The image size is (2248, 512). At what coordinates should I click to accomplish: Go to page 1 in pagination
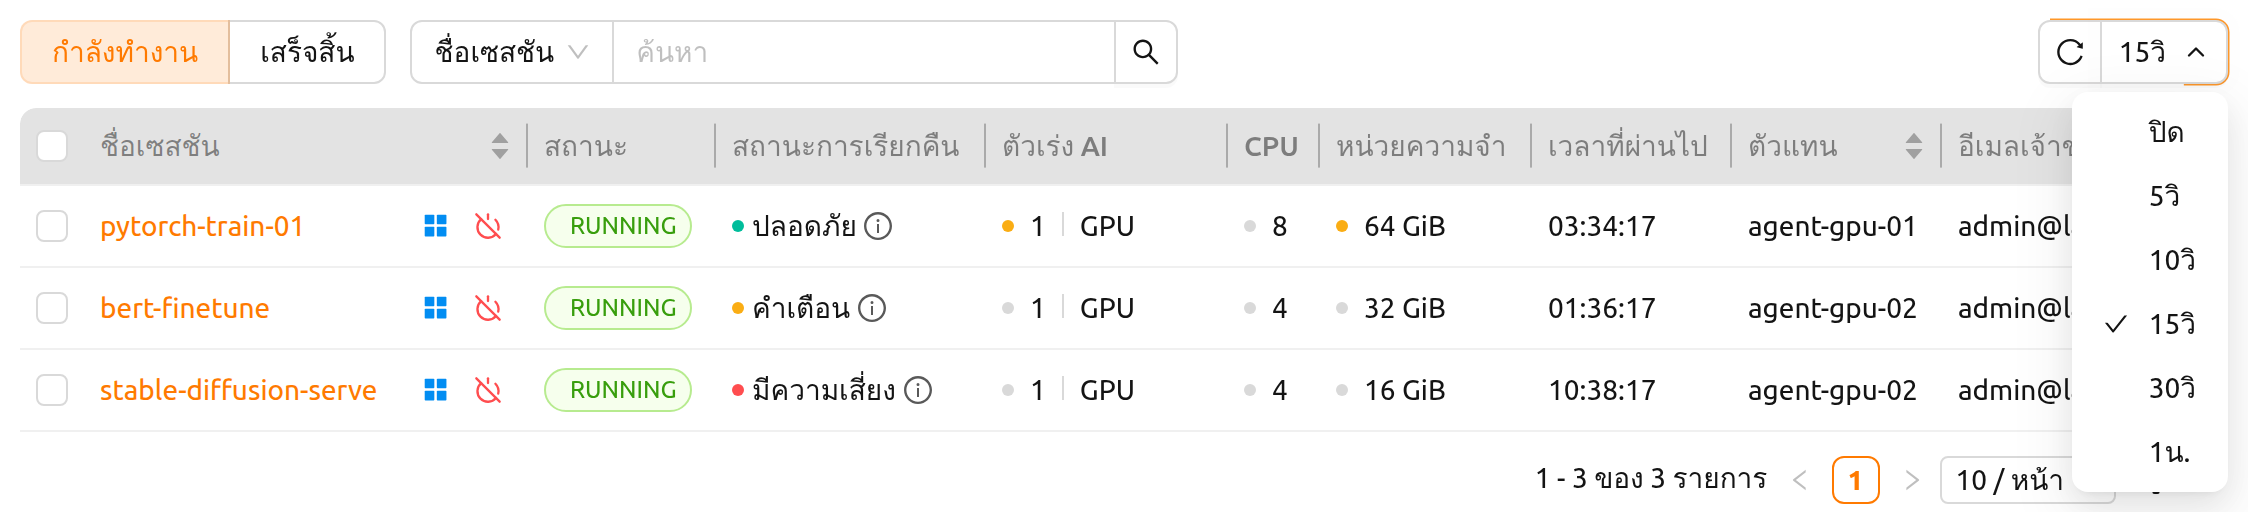(x=1855, y=480)
